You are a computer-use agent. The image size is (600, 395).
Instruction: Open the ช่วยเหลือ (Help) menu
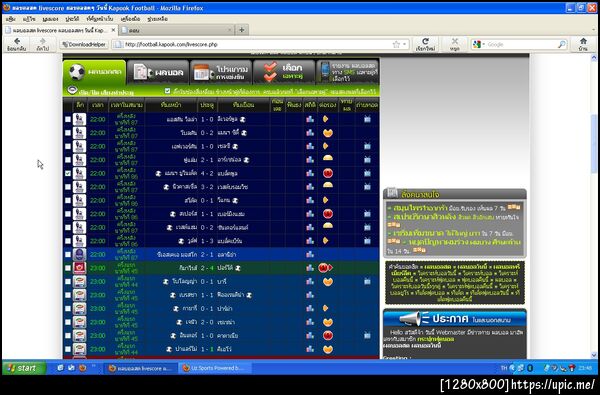coord(157,19)
